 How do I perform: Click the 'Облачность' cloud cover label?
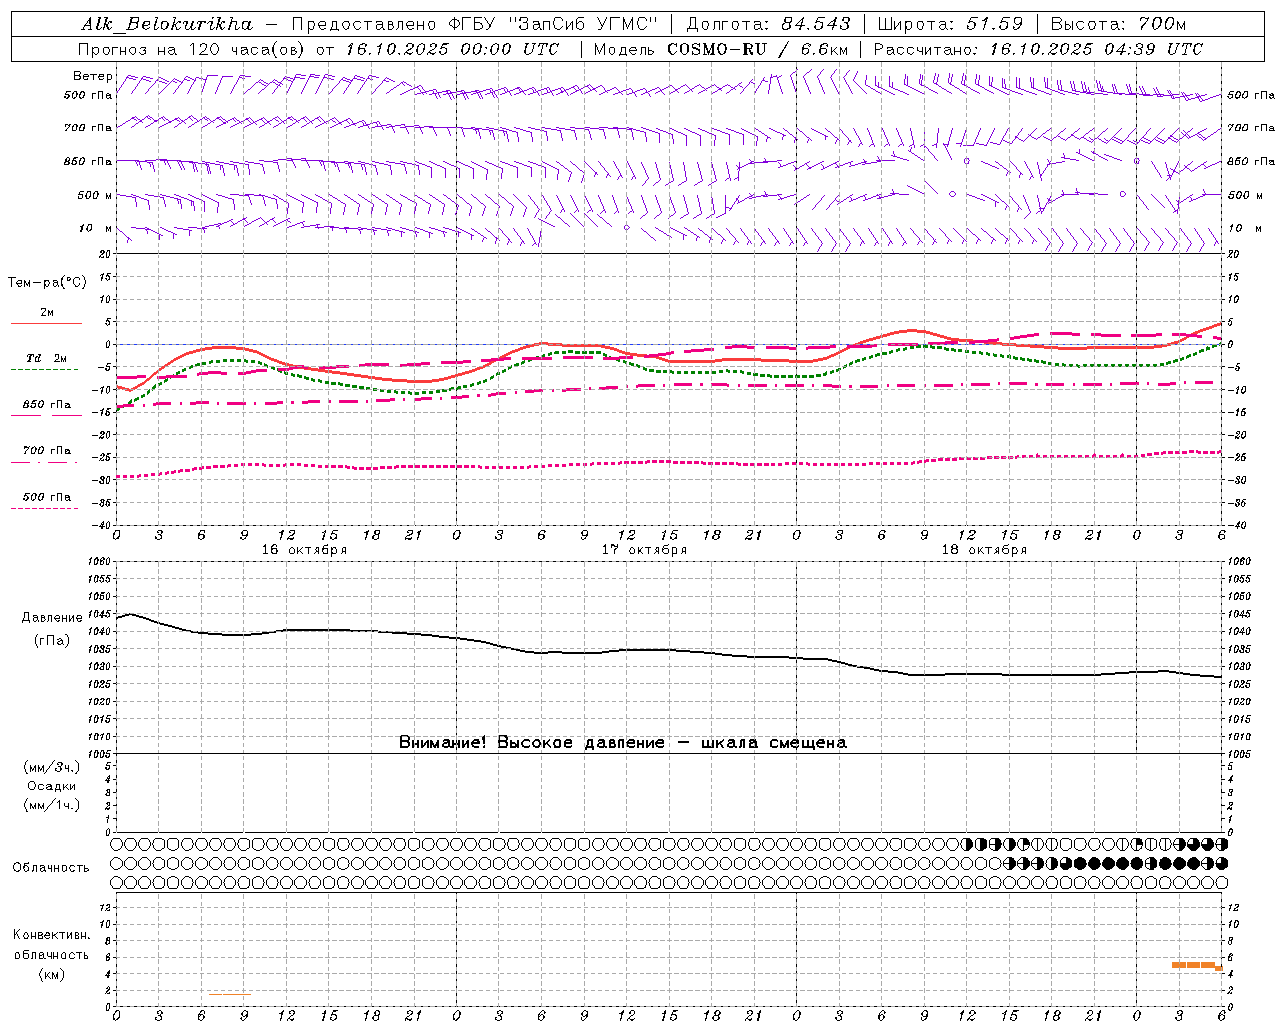point(51,867)
